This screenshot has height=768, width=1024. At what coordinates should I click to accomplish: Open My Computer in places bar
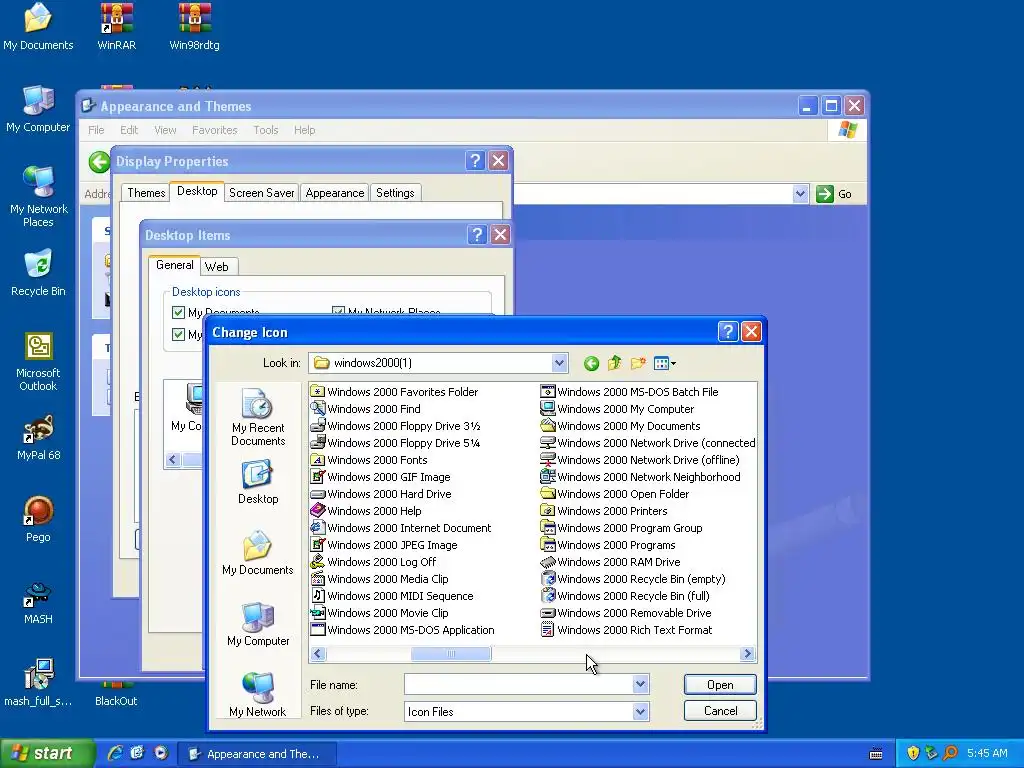(258, 624)
